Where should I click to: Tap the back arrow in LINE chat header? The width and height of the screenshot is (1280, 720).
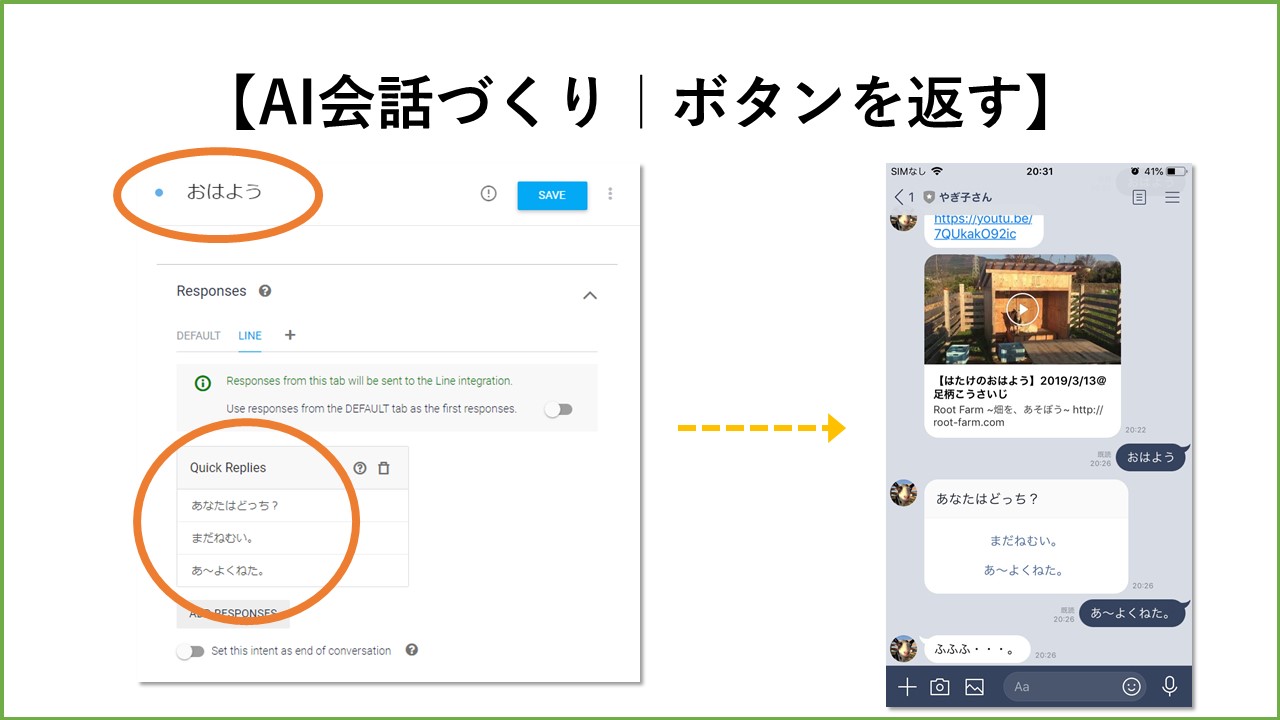click(899, 197)
